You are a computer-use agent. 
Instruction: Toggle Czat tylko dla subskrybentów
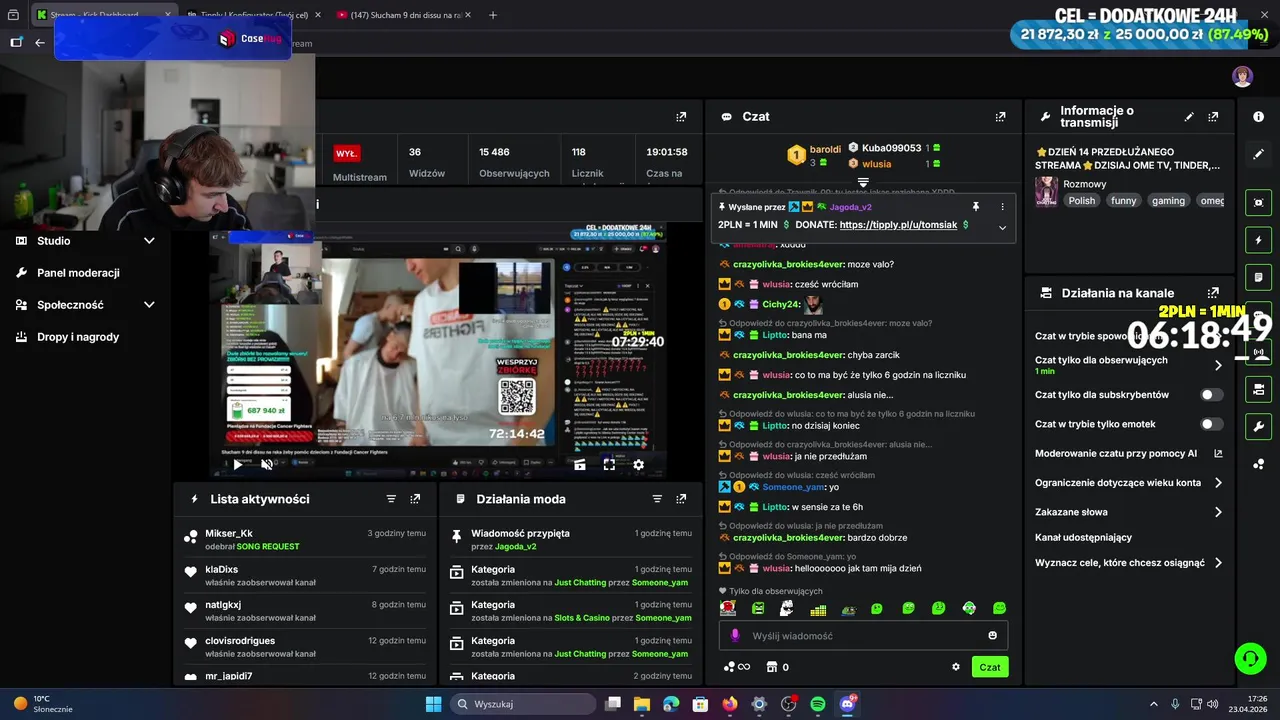point(1211,395)
